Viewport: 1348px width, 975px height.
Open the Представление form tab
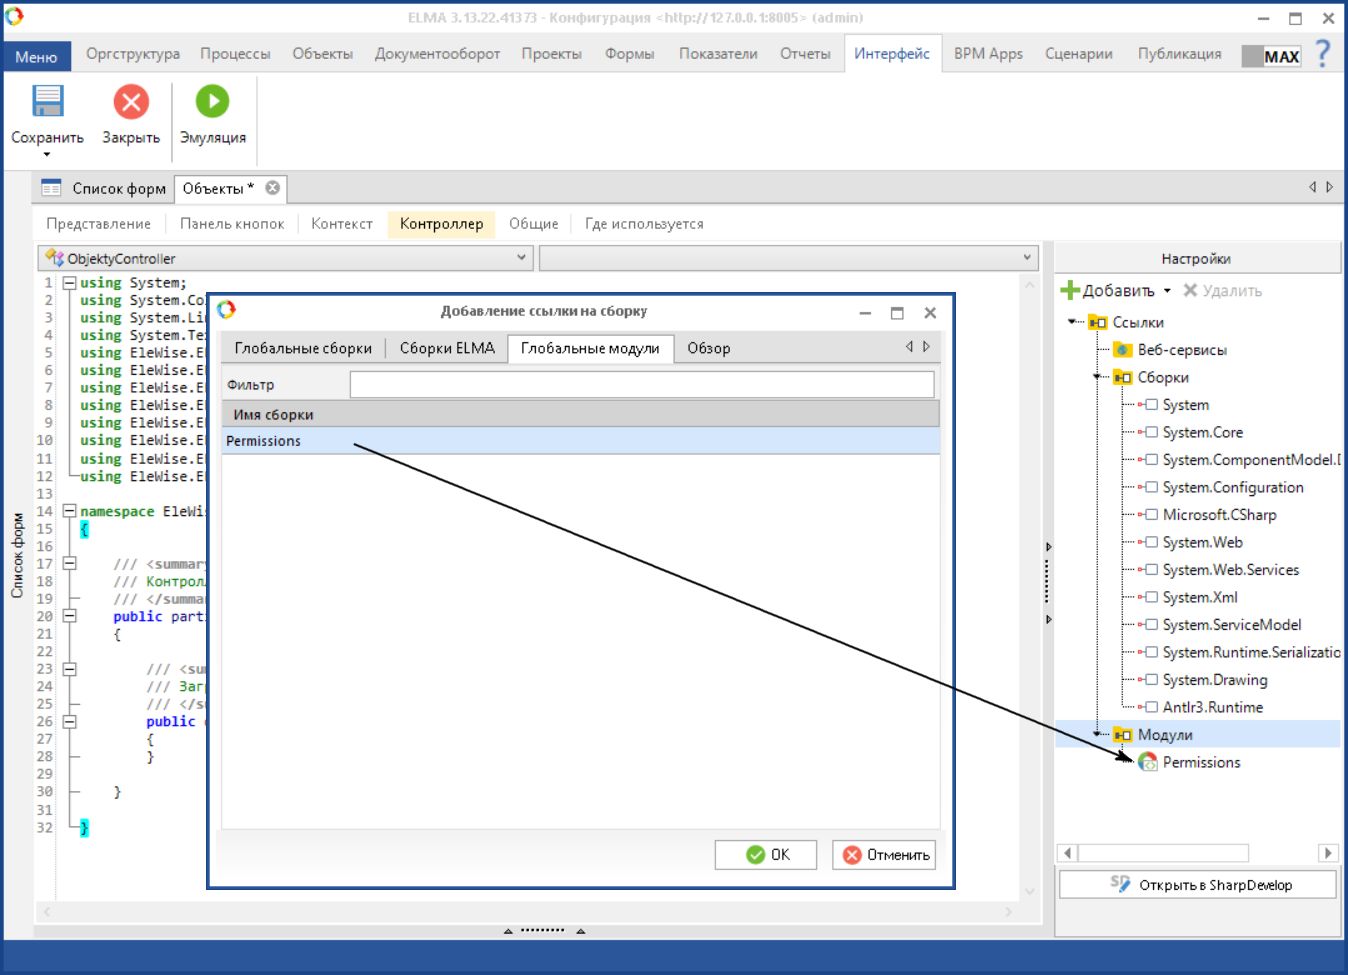click(98, 224)
